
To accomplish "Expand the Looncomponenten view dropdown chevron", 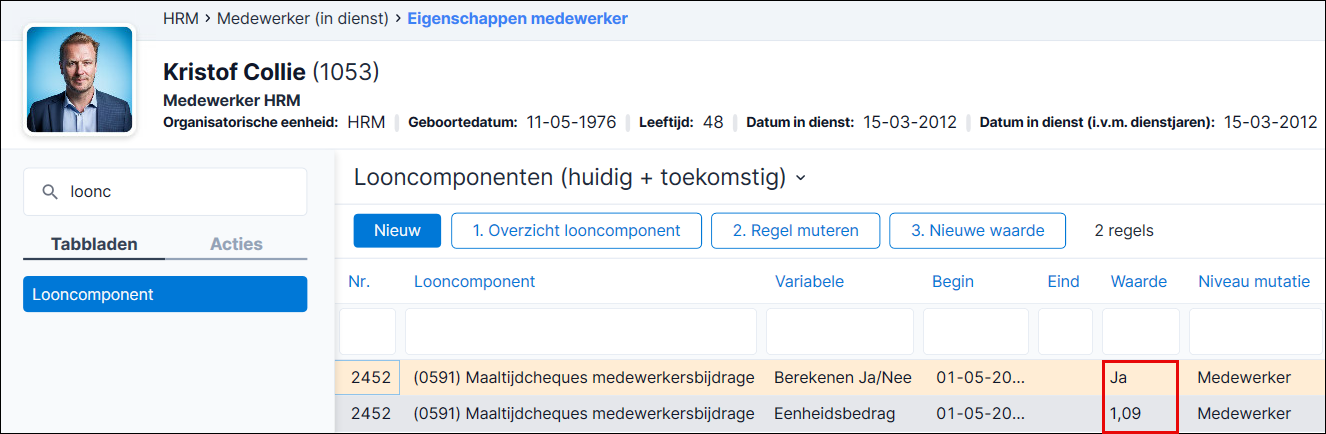I will click(x=800, y=179).
